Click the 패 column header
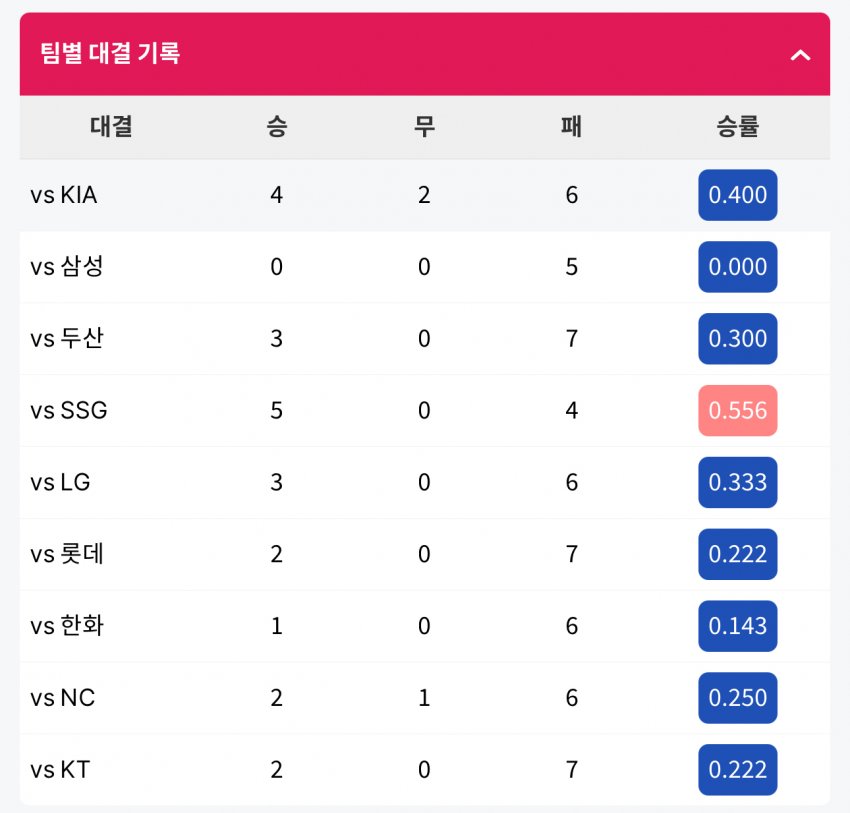 [571, 126]
